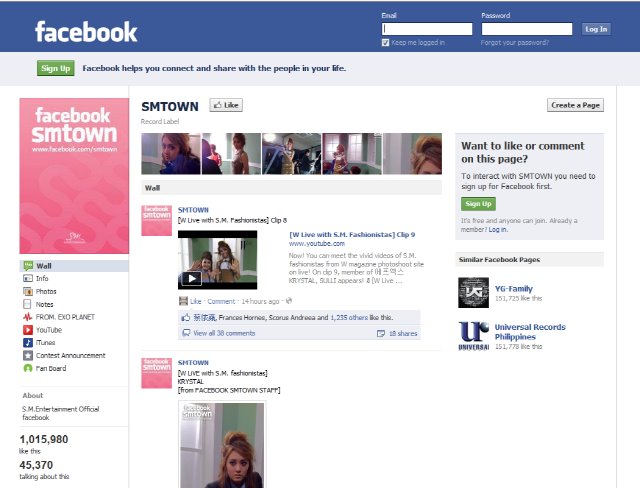Play the Clip 9 video thumbnail
The height and width of the screenshot is (488, 640).
(x=218, y=260)
